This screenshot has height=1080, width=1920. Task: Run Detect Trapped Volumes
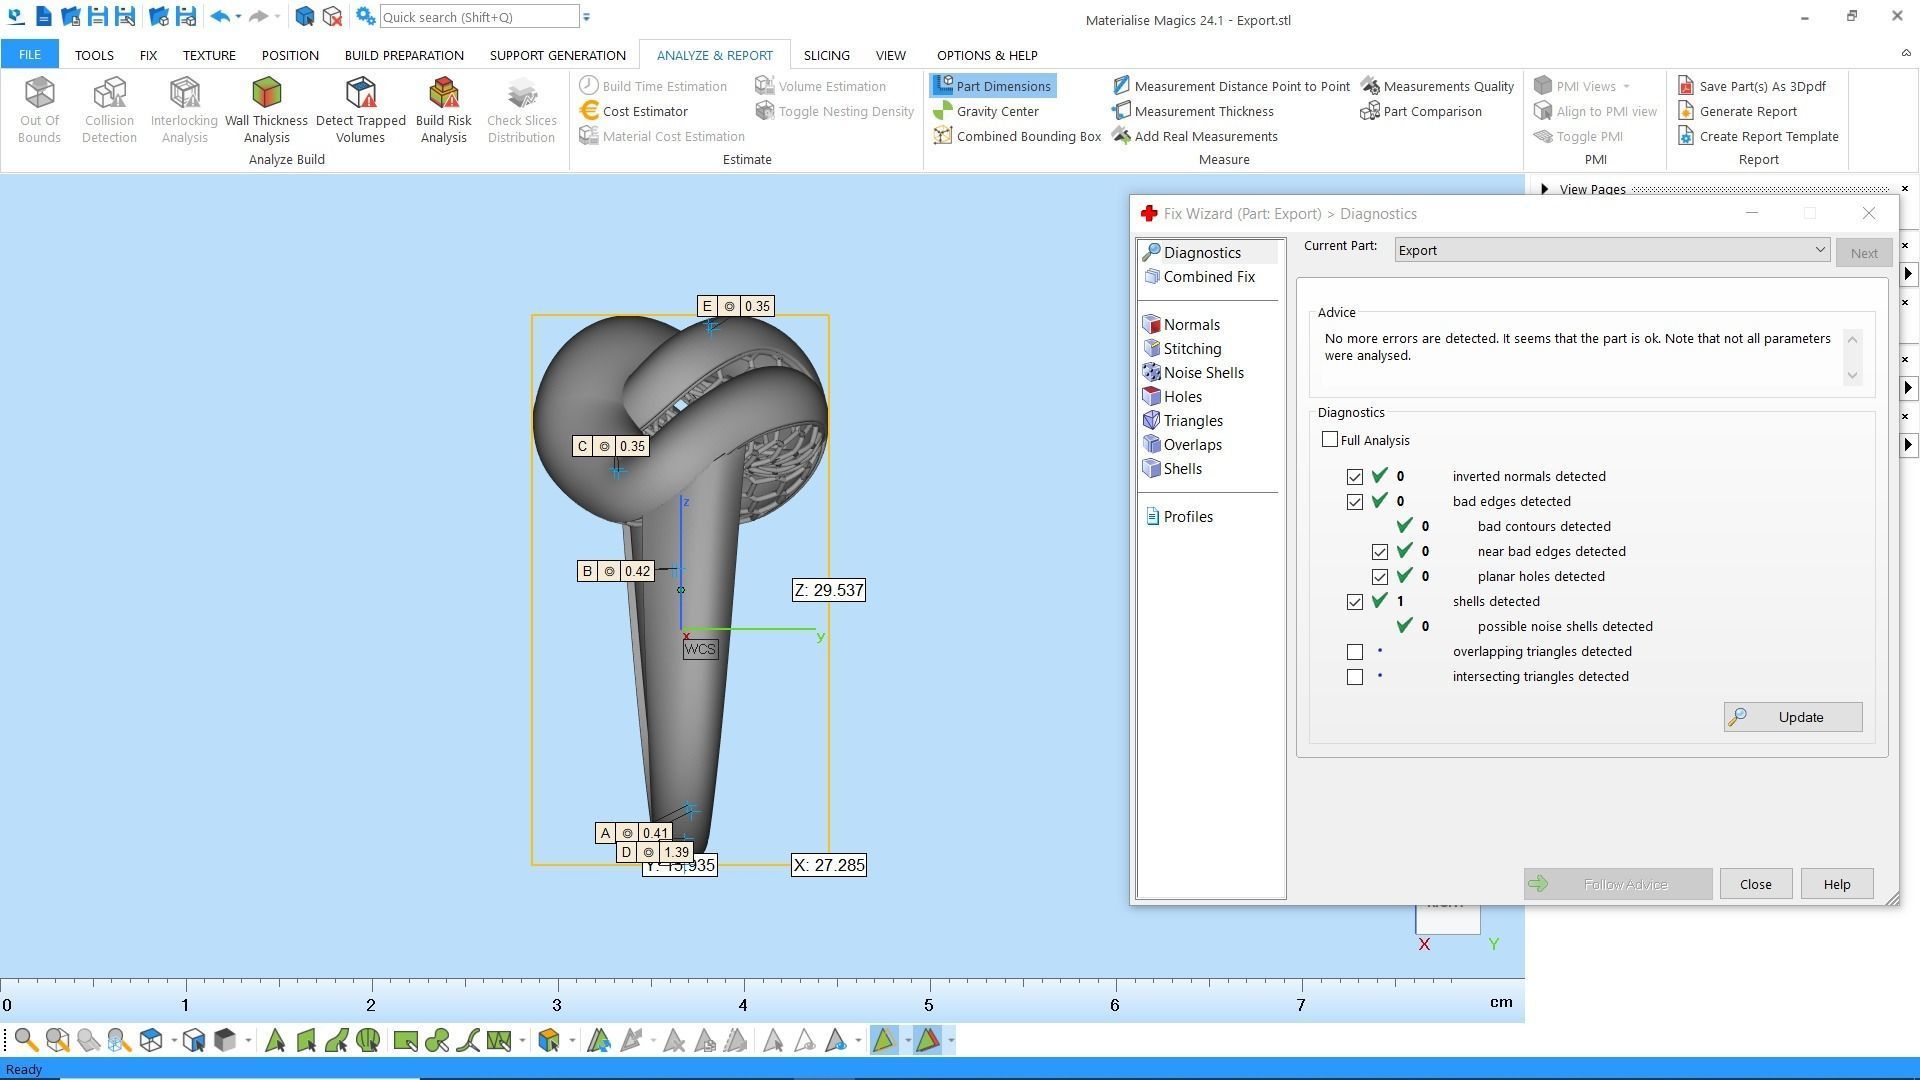click(x=360, y=109)
